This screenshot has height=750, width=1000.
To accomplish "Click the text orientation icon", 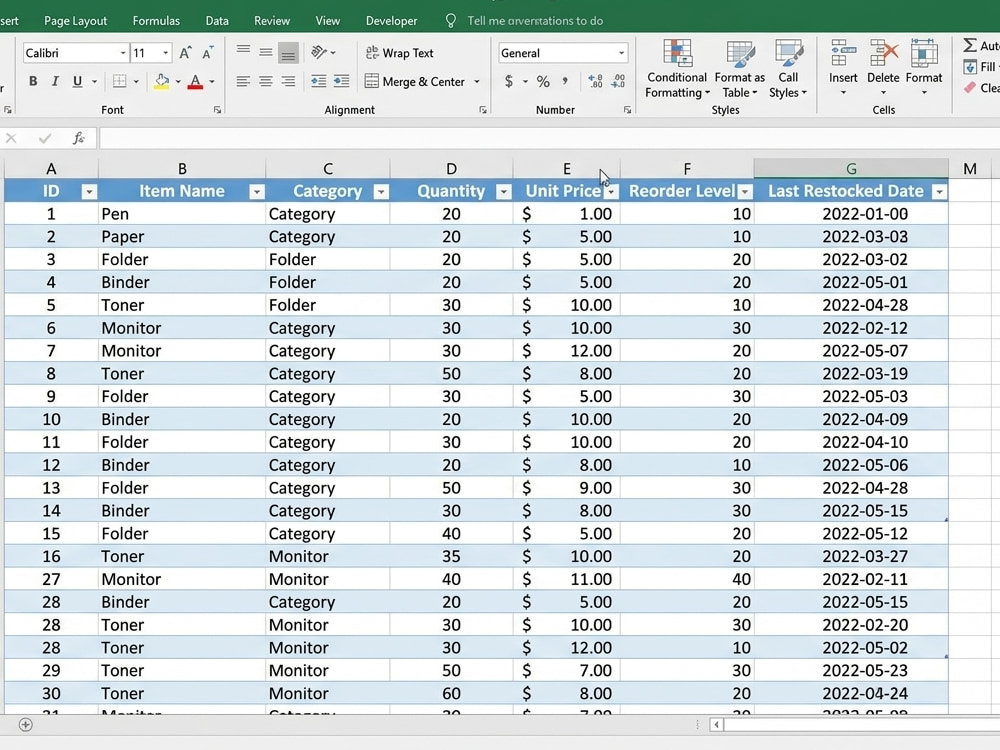I will click(319, 52).
